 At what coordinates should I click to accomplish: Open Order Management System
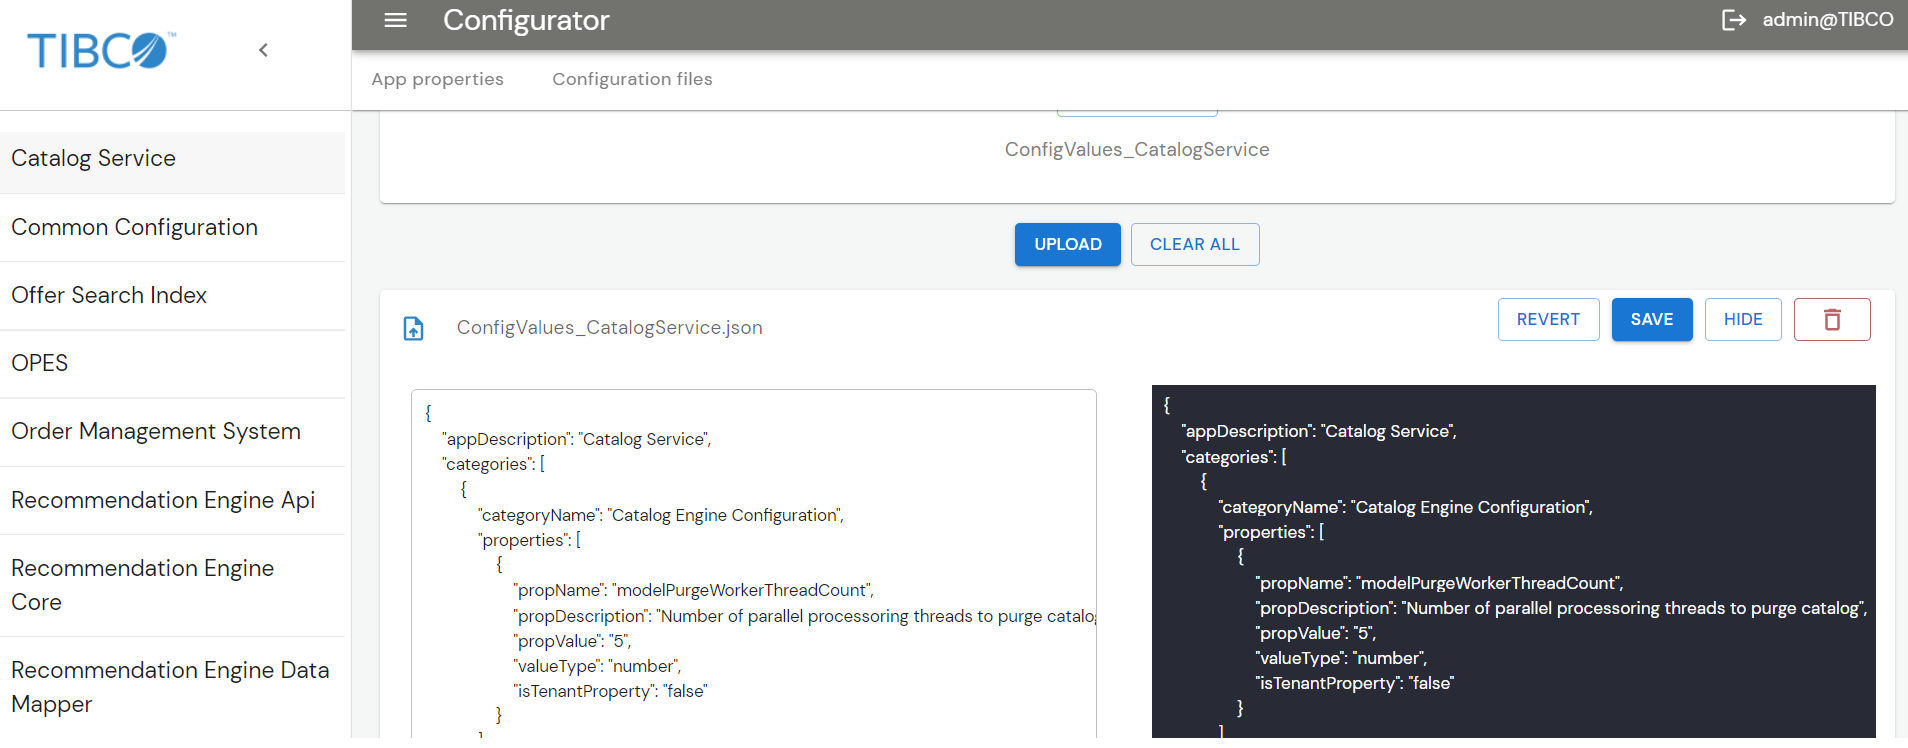point(155,431)
